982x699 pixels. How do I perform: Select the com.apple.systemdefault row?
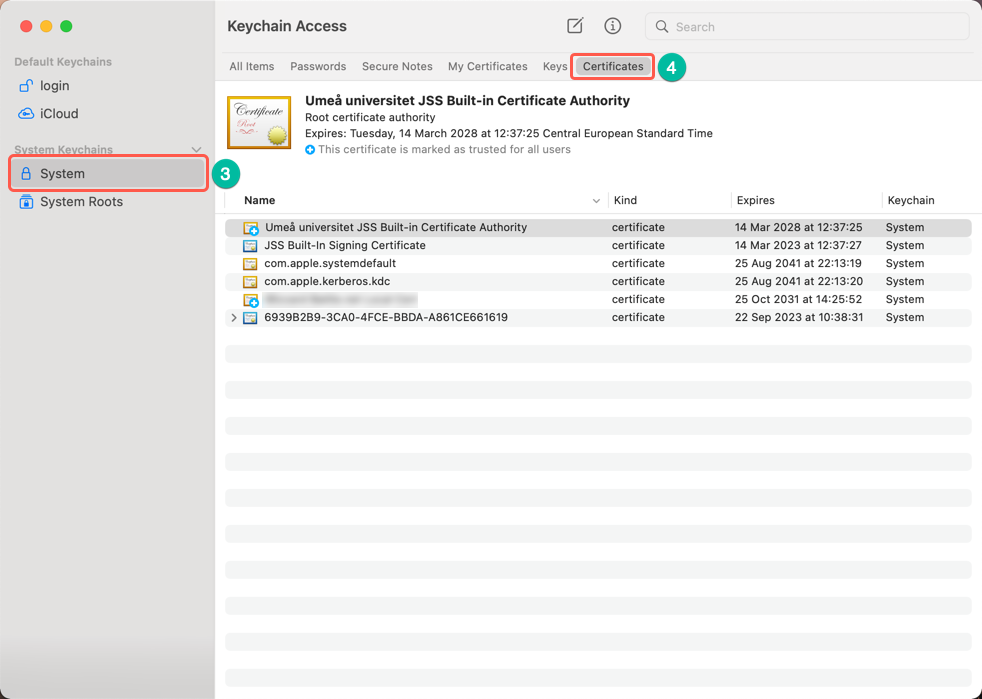pos(598,264)
